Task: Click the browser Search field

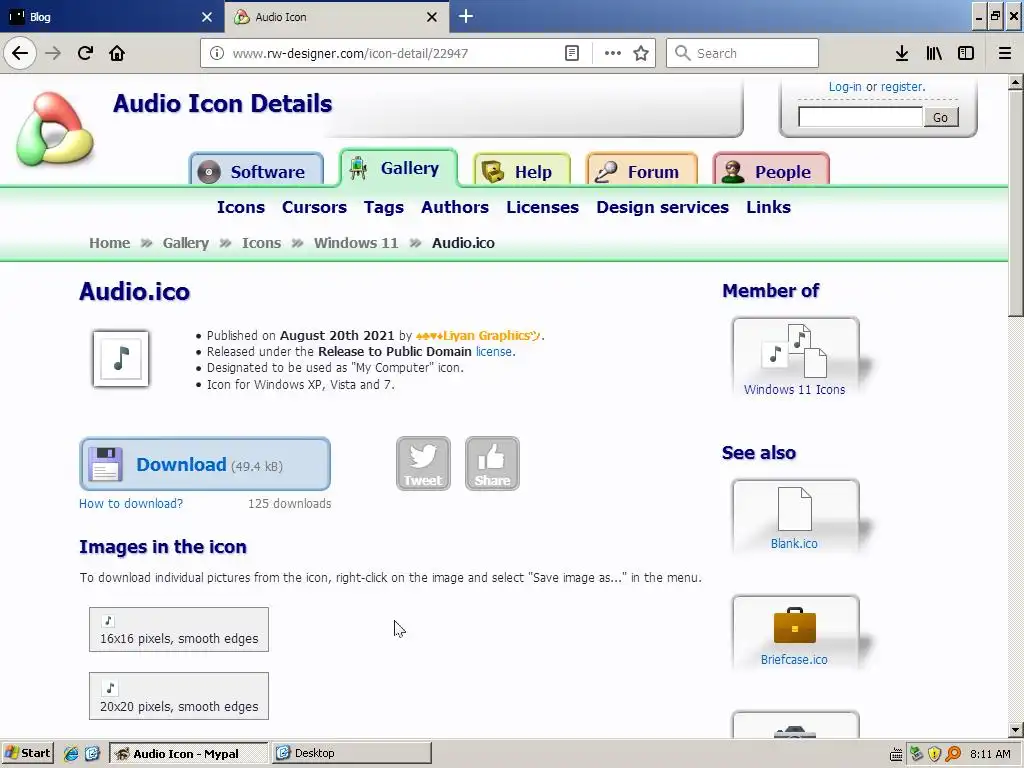Action: pos(742,53)
